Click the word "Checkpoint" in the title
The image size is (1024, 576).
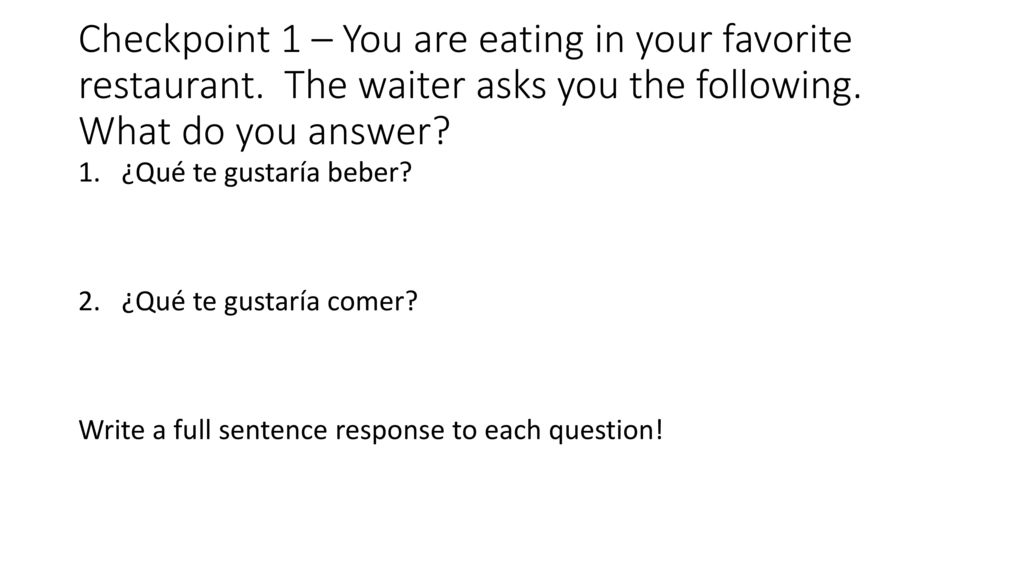(174, 40)
